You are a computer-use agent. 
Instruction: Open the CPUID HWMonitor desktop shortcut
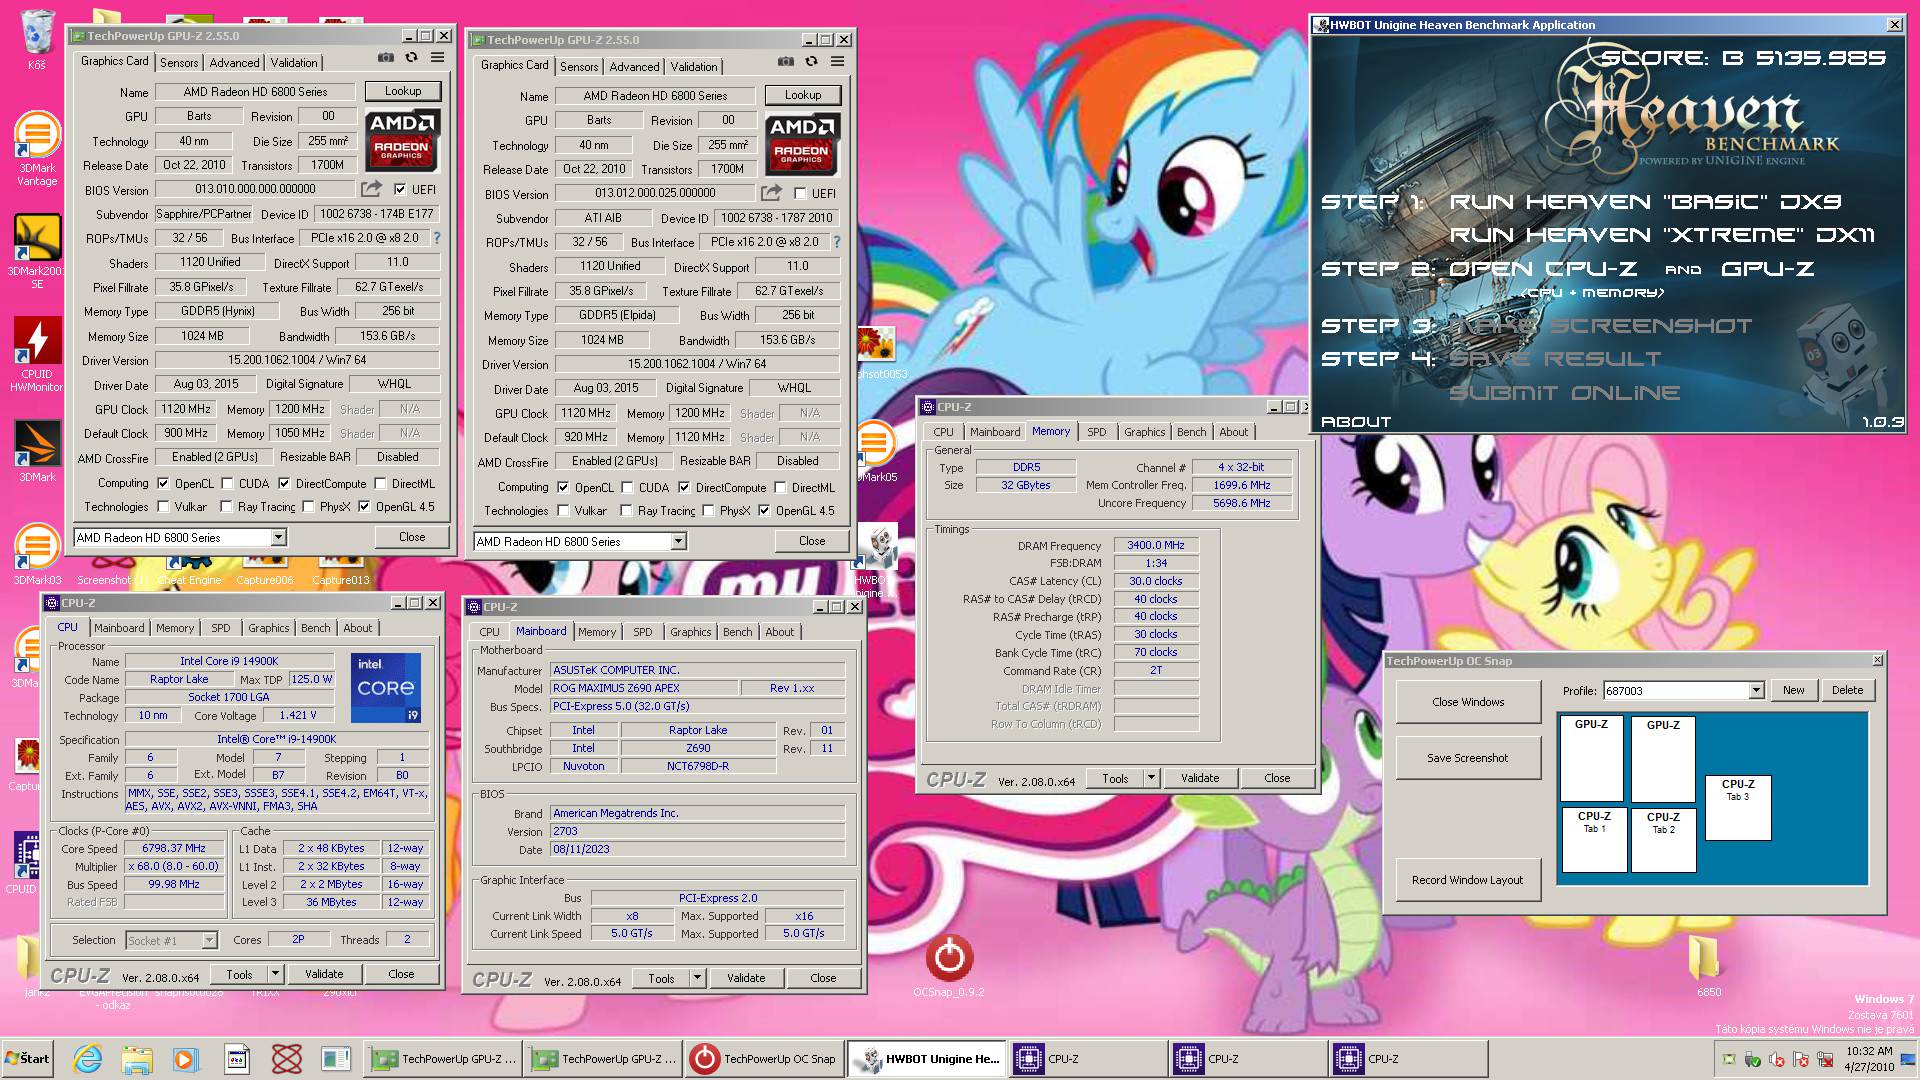pos(37,355)
